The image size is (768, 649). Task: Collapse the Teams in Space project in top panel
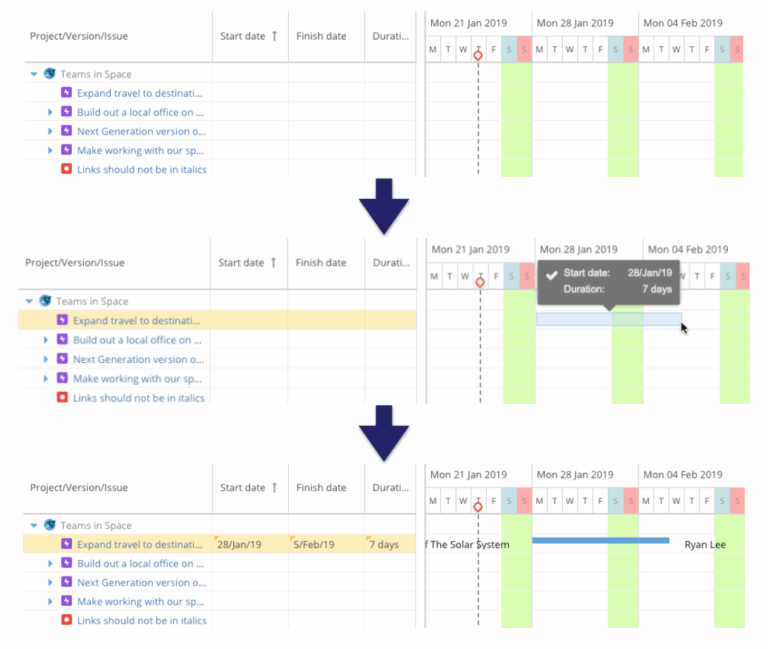(x=34, y=74)
